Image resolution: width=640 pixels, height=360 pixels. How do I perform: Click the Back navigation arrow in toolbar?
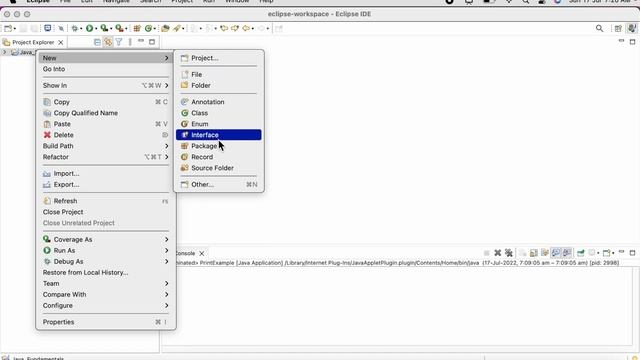click(x=246, y=28)
